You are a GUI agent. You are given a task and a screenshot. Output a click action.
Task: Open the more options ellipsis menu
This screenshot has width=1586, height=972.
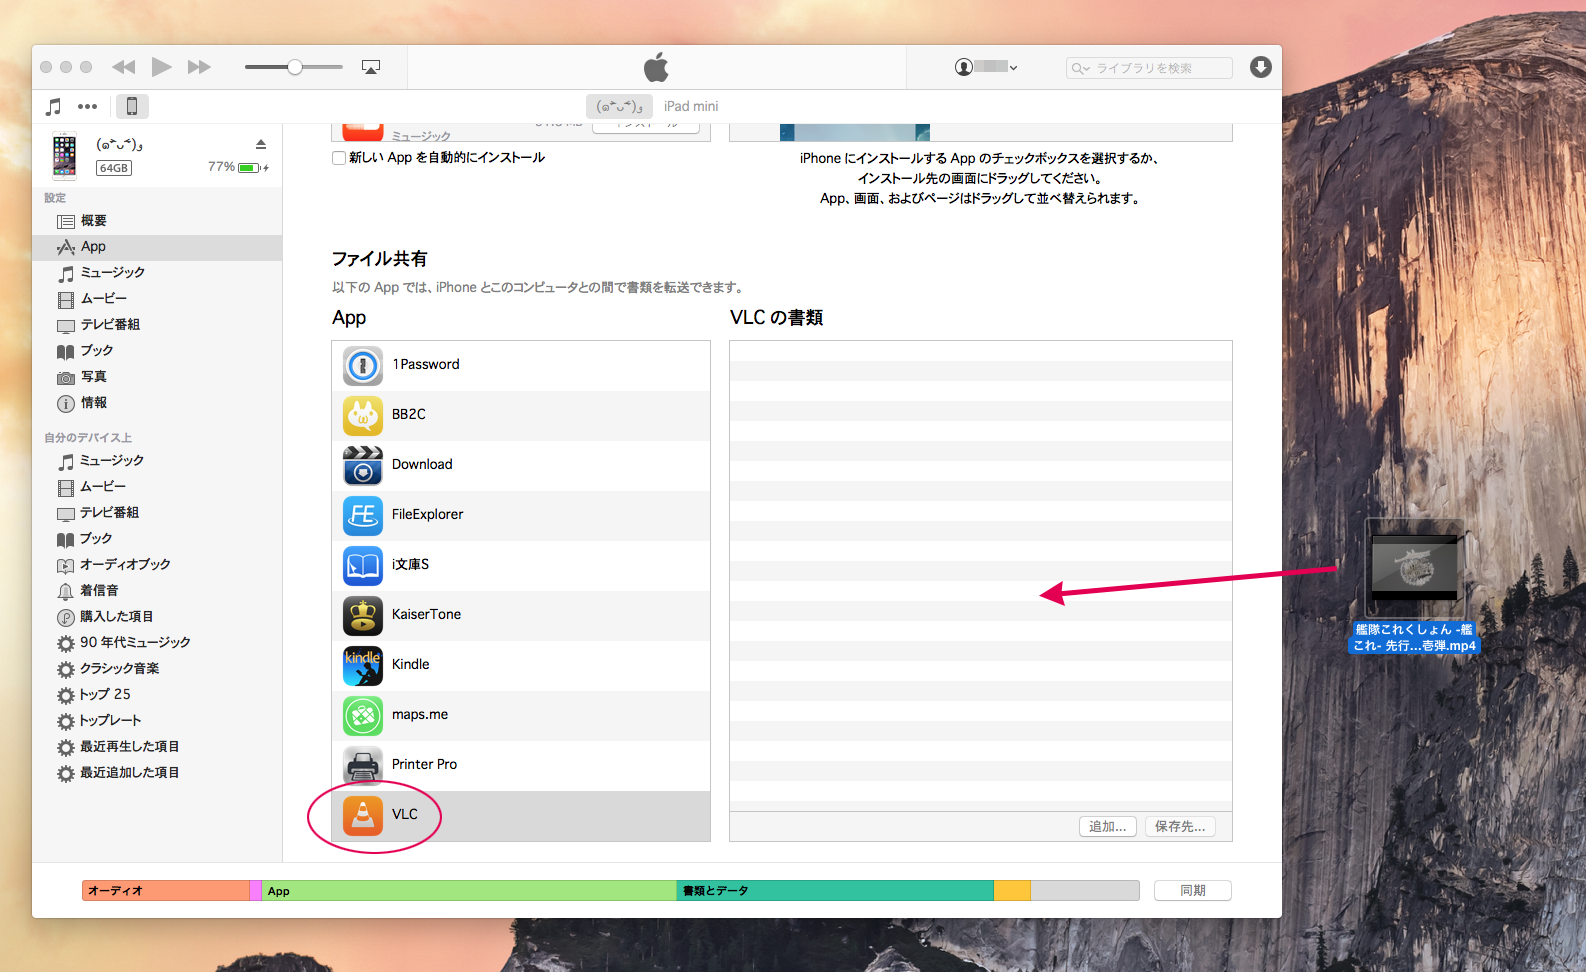pos(88,106)
